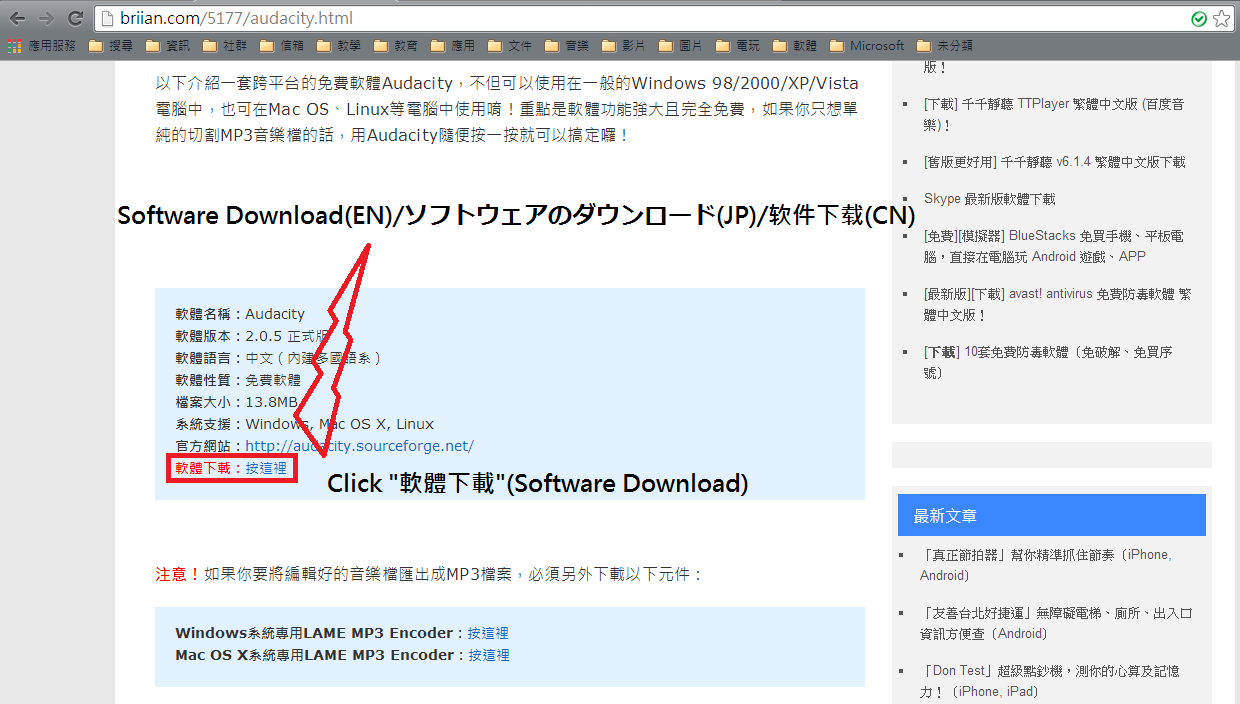Click the 以下介紹一套跨平台 intro paragraph
The height and width of the screenshot is (704, 1240).
point(506,108)
